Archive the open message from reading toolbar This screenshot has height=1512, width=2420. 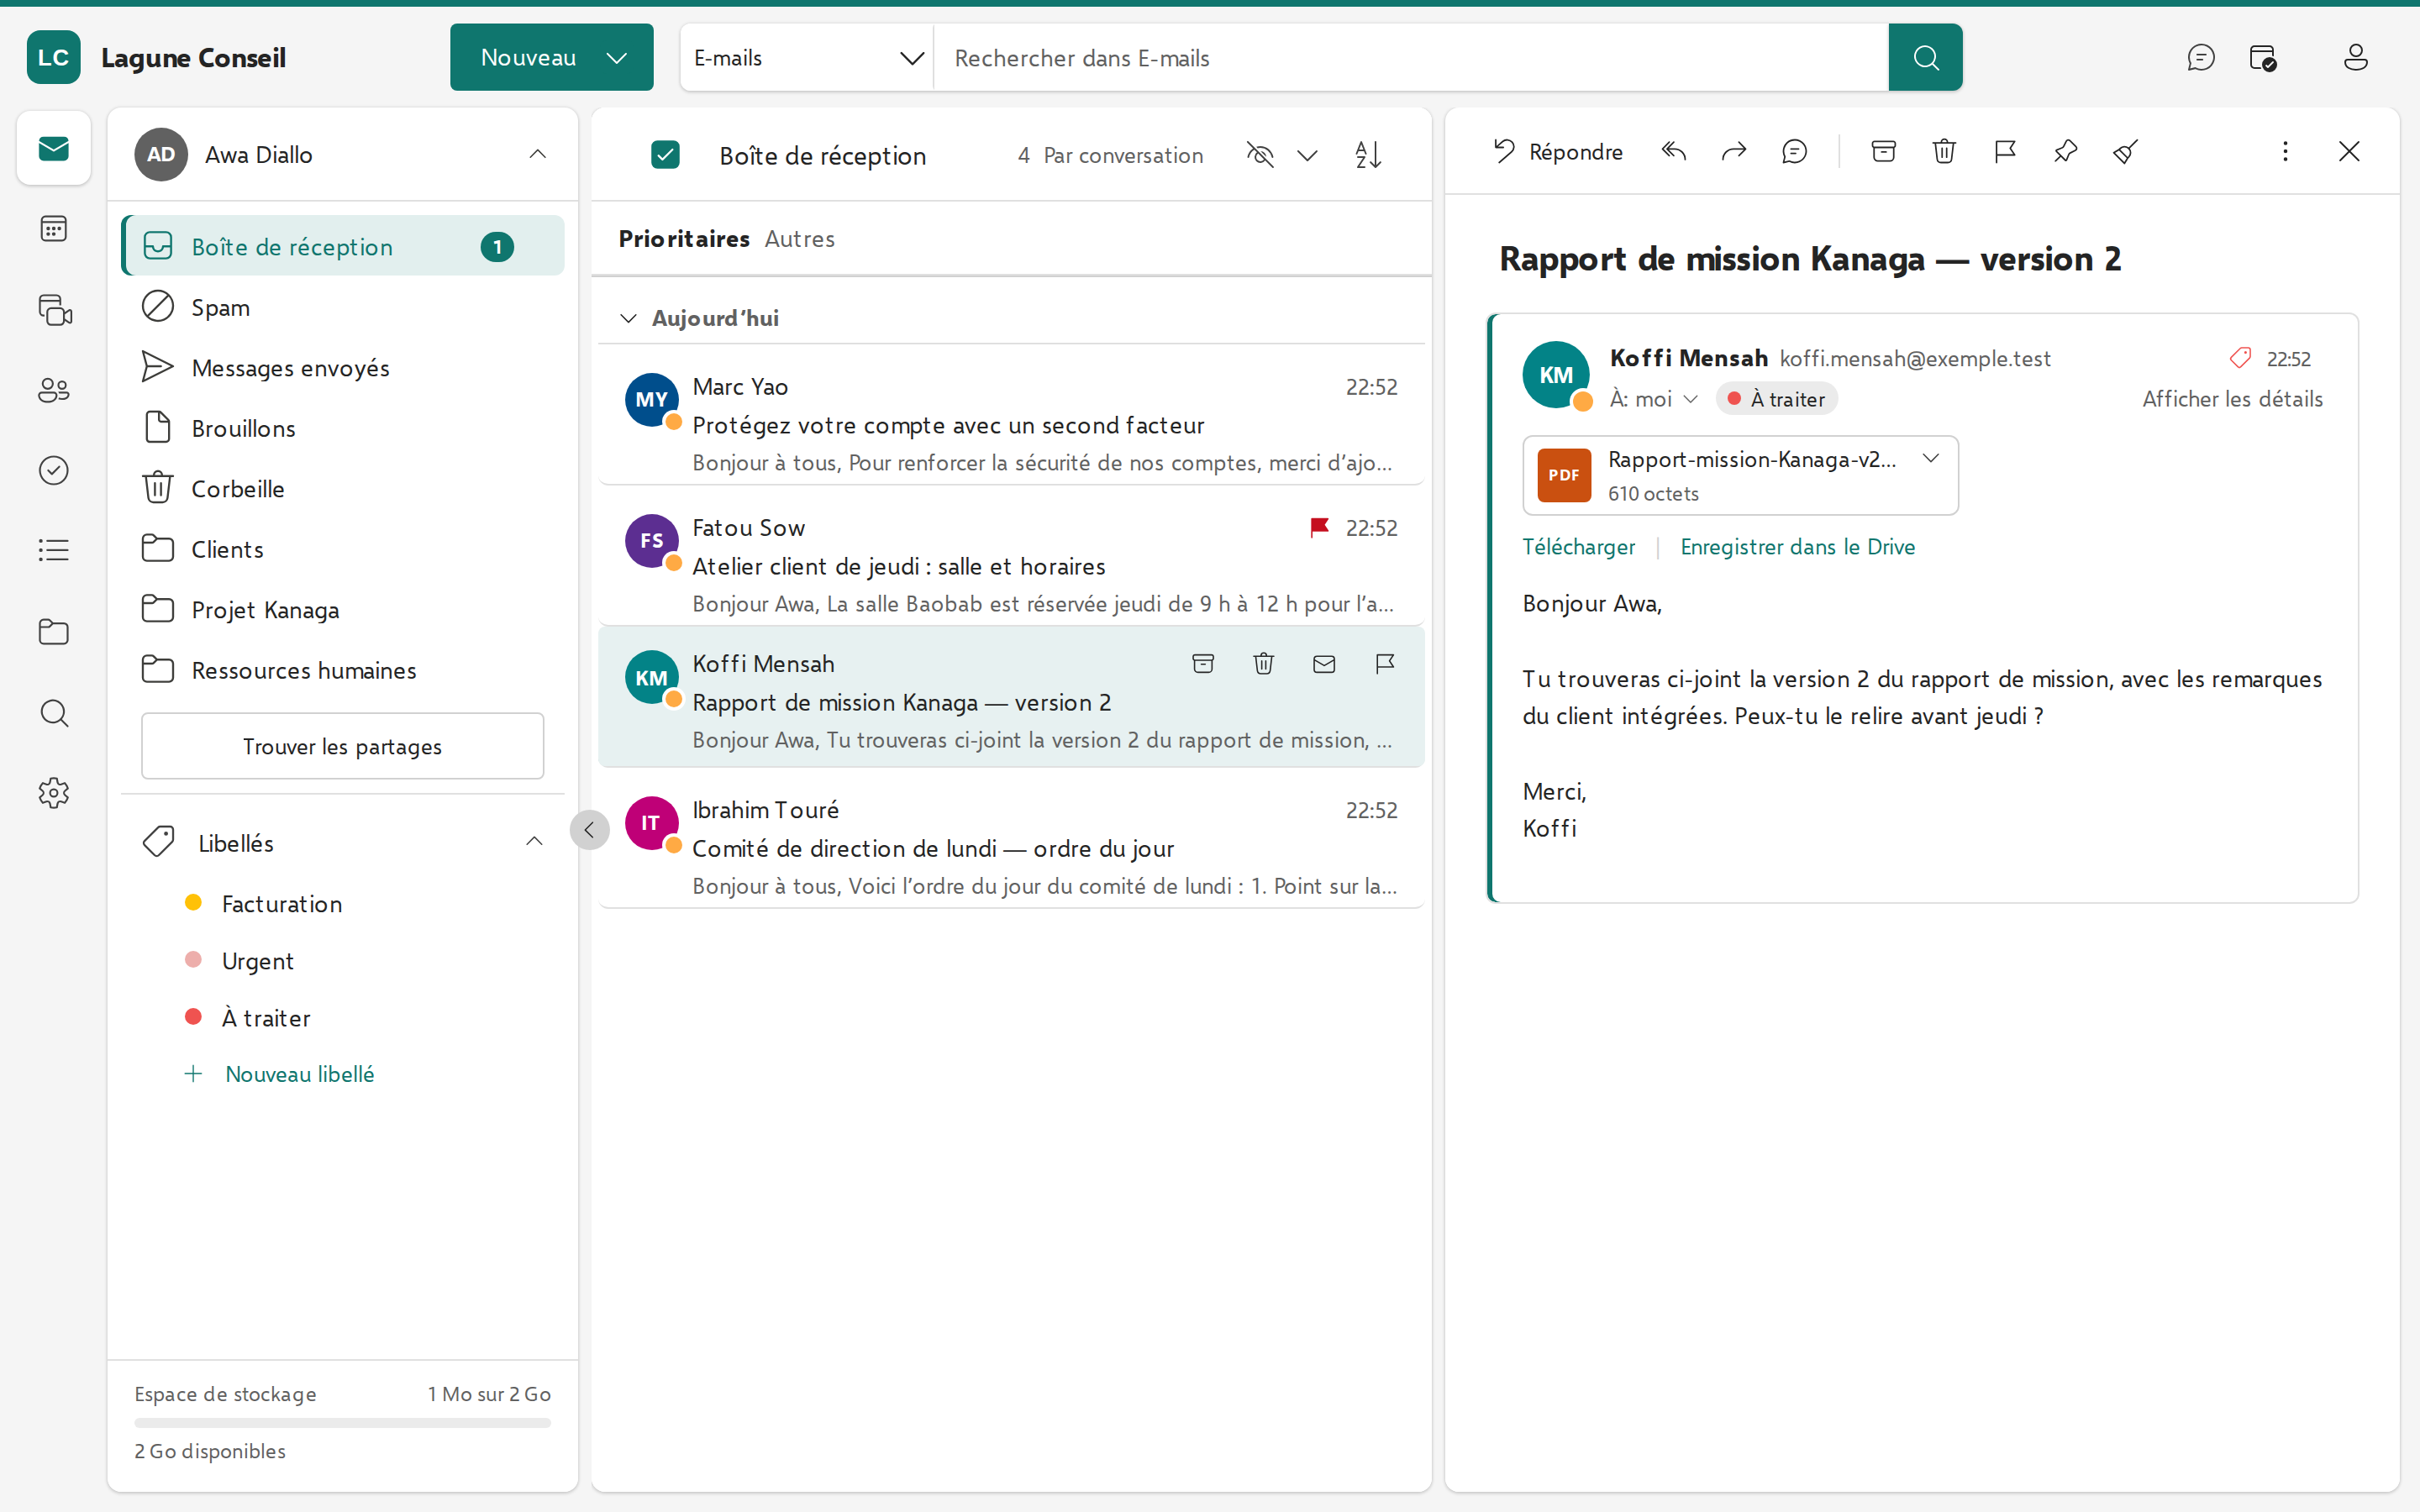(x=1883, y=152)
